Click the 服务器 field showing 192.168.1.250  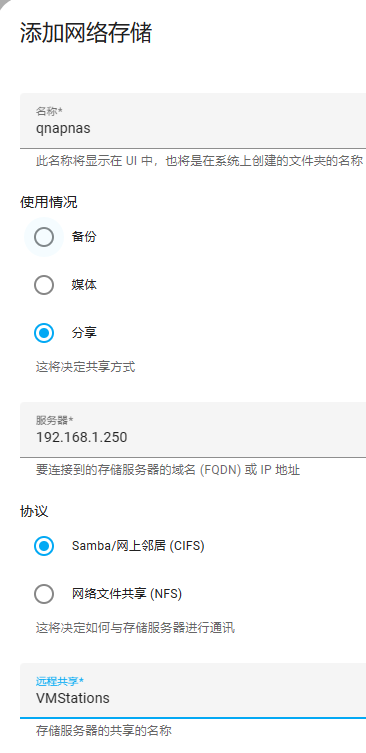point(193,430)
